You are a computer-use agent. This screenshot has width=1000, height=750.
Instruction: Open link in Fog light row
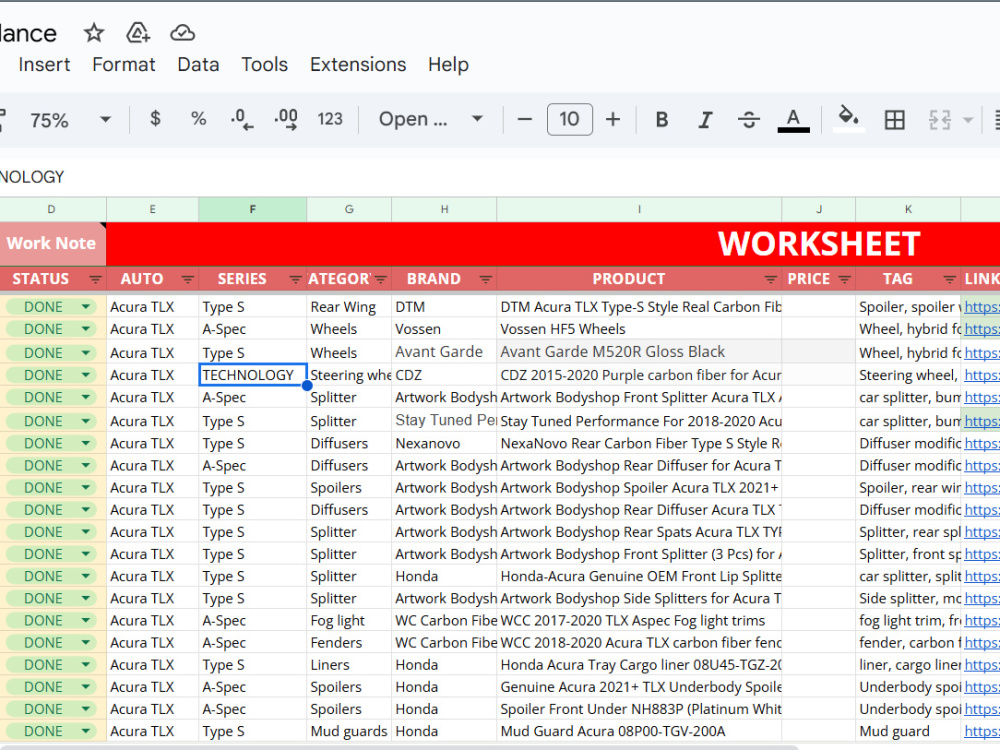tap(982, 621)
